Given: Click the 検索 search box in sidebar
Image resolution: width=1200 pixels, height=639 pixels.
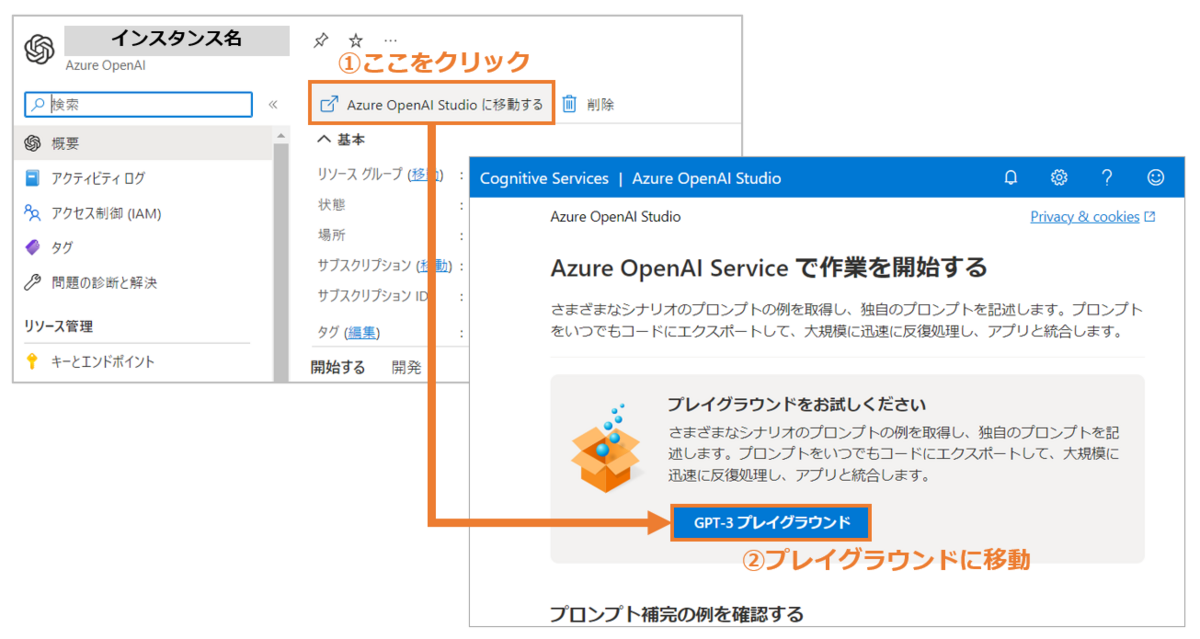Looking at the screenshot, I should 138,104.
